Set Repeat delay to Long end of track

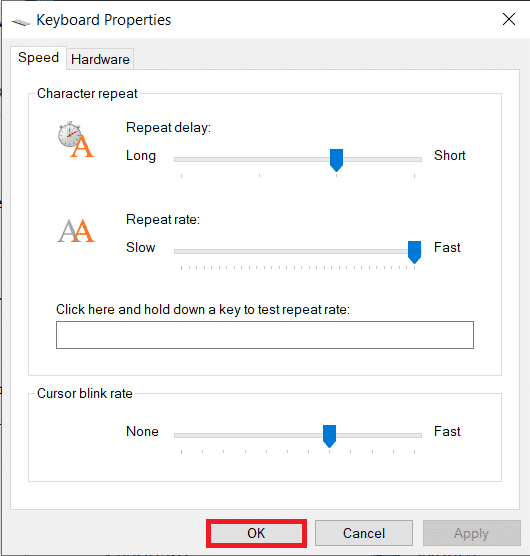[x=182, y=160]
